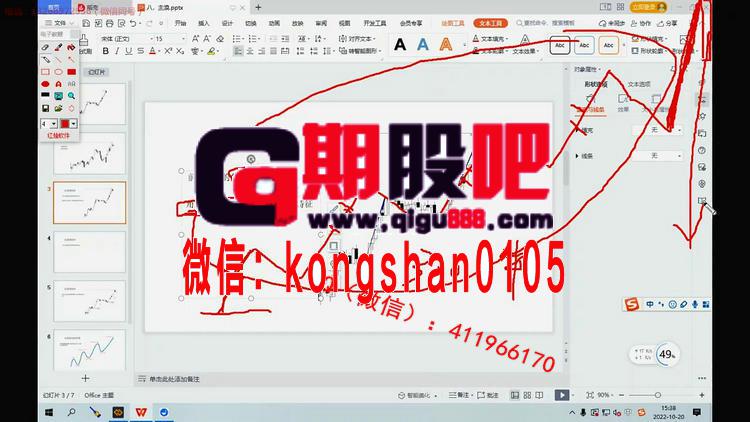The image size is (750, 422).
Task: Open font color dropdown arrow
Action: tap(158, 51)
